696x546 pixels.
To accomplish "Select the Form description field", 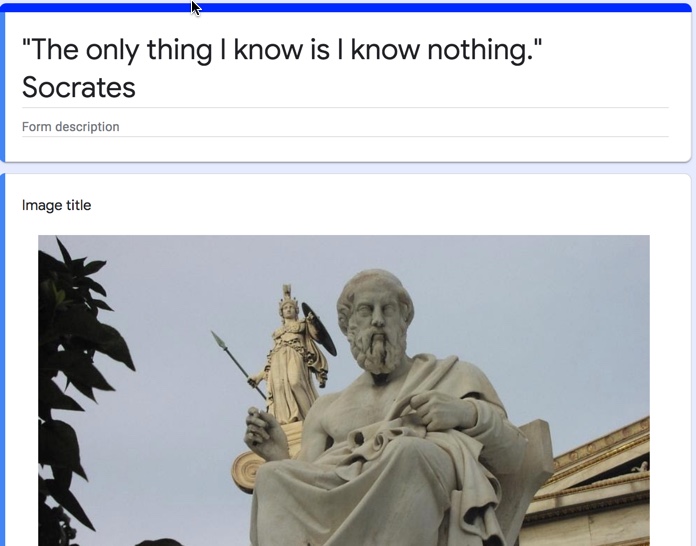I will [x=345, y=127].
